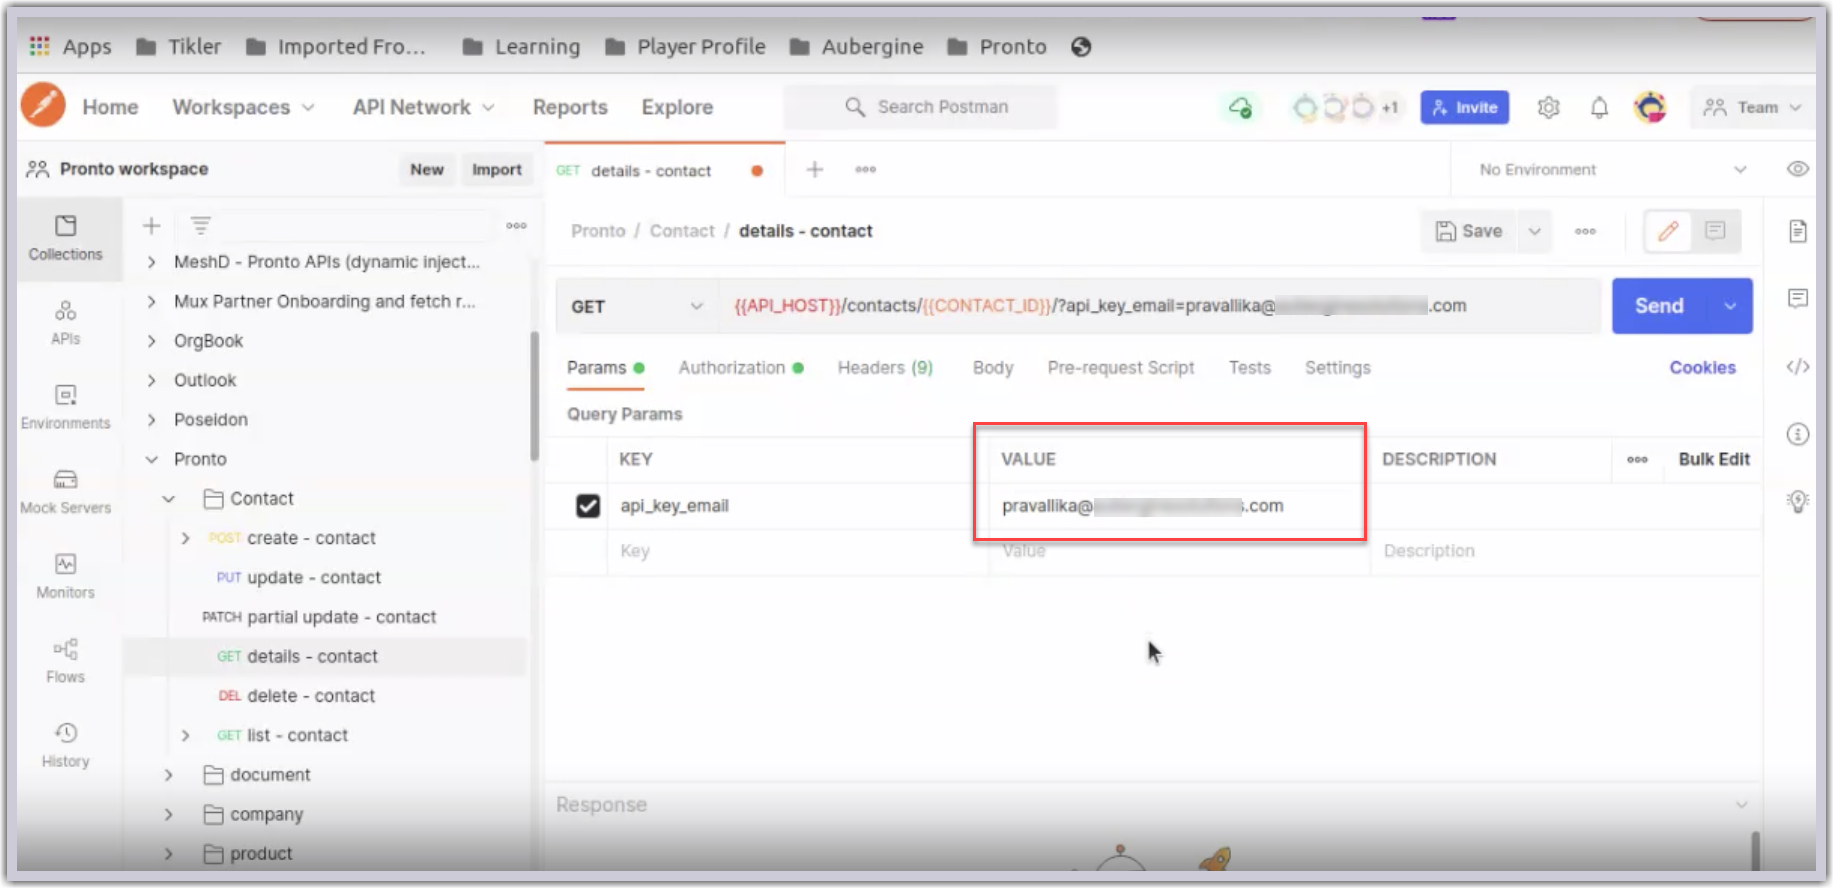Screen dimensions: 1834x889
Task: Click the Import button
Action: point(497,170)
